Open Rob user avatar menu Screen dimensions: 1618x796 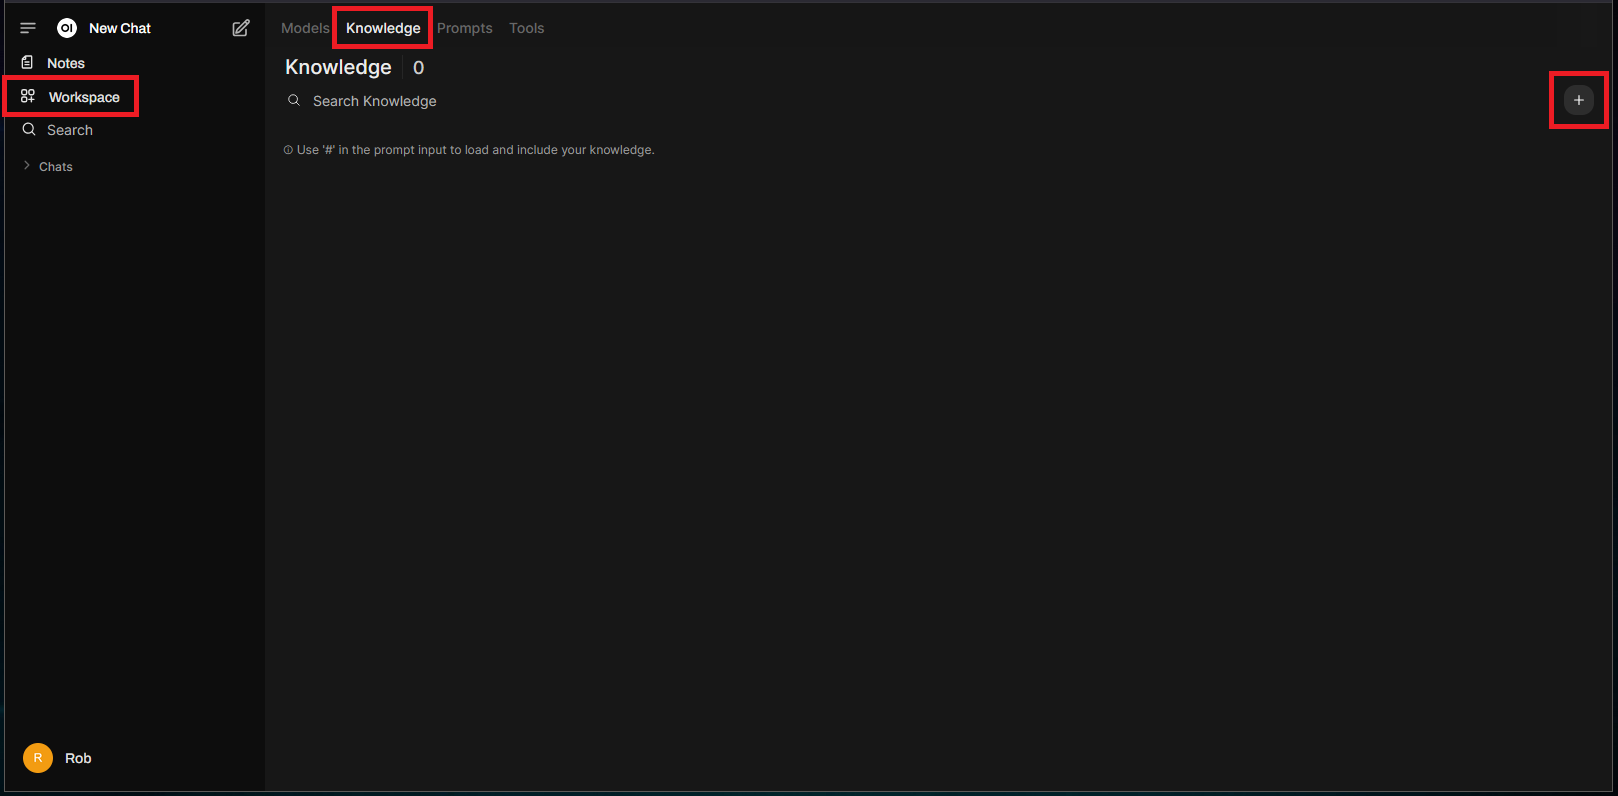pos(38,758)
